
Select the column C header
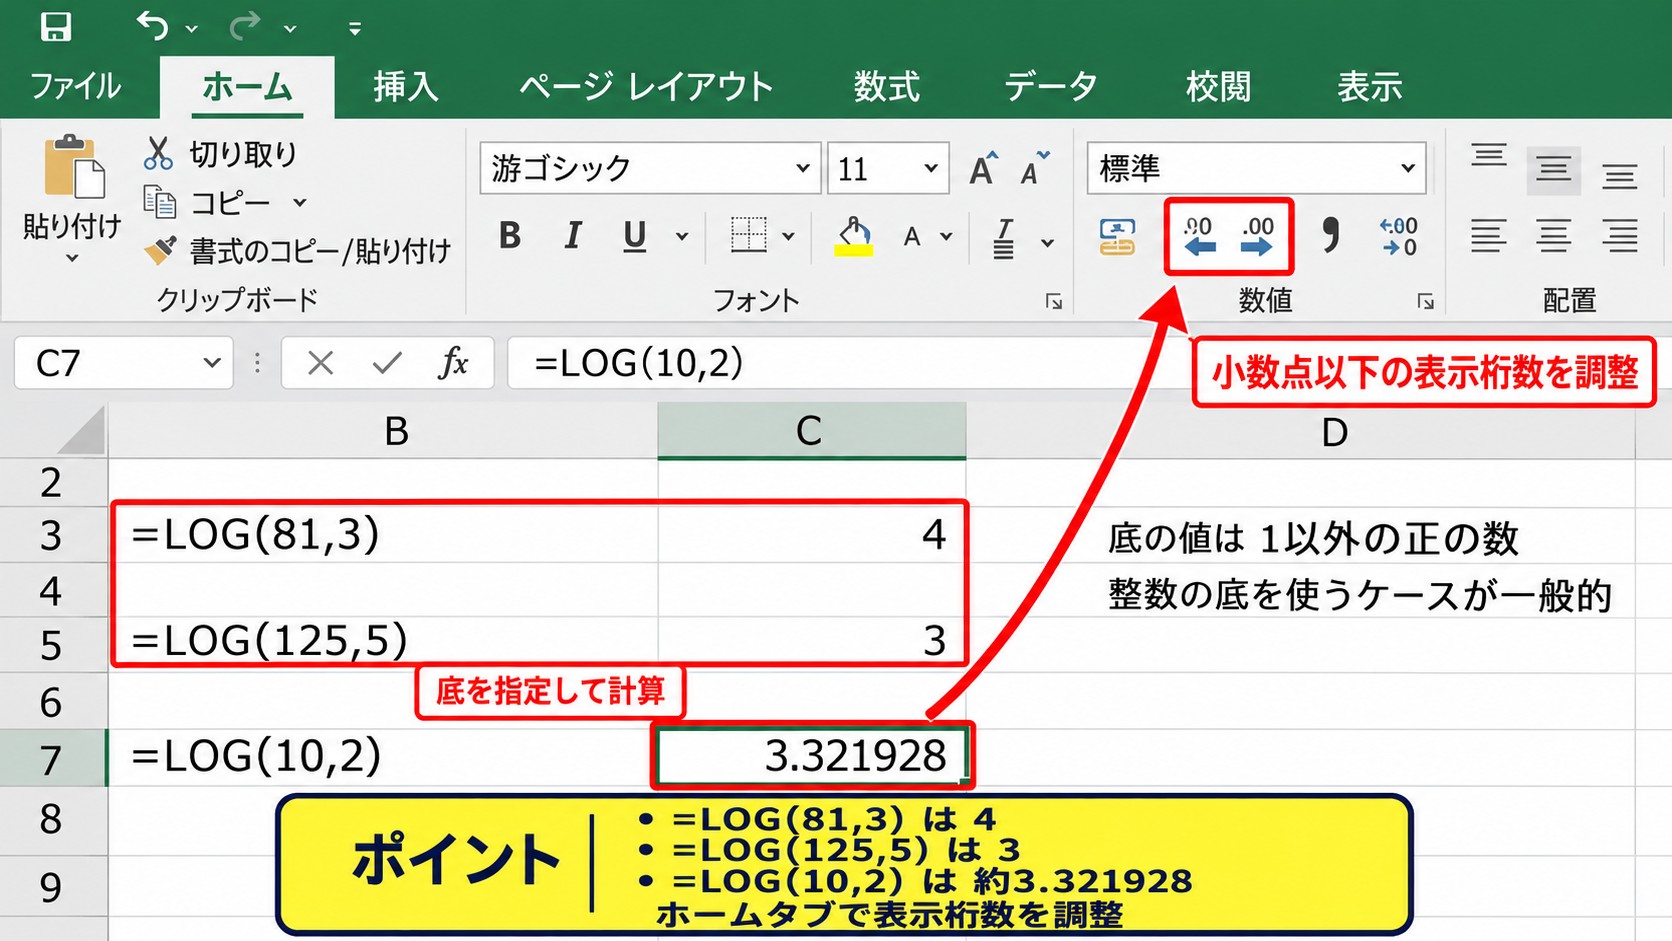(x=811, y=431)
